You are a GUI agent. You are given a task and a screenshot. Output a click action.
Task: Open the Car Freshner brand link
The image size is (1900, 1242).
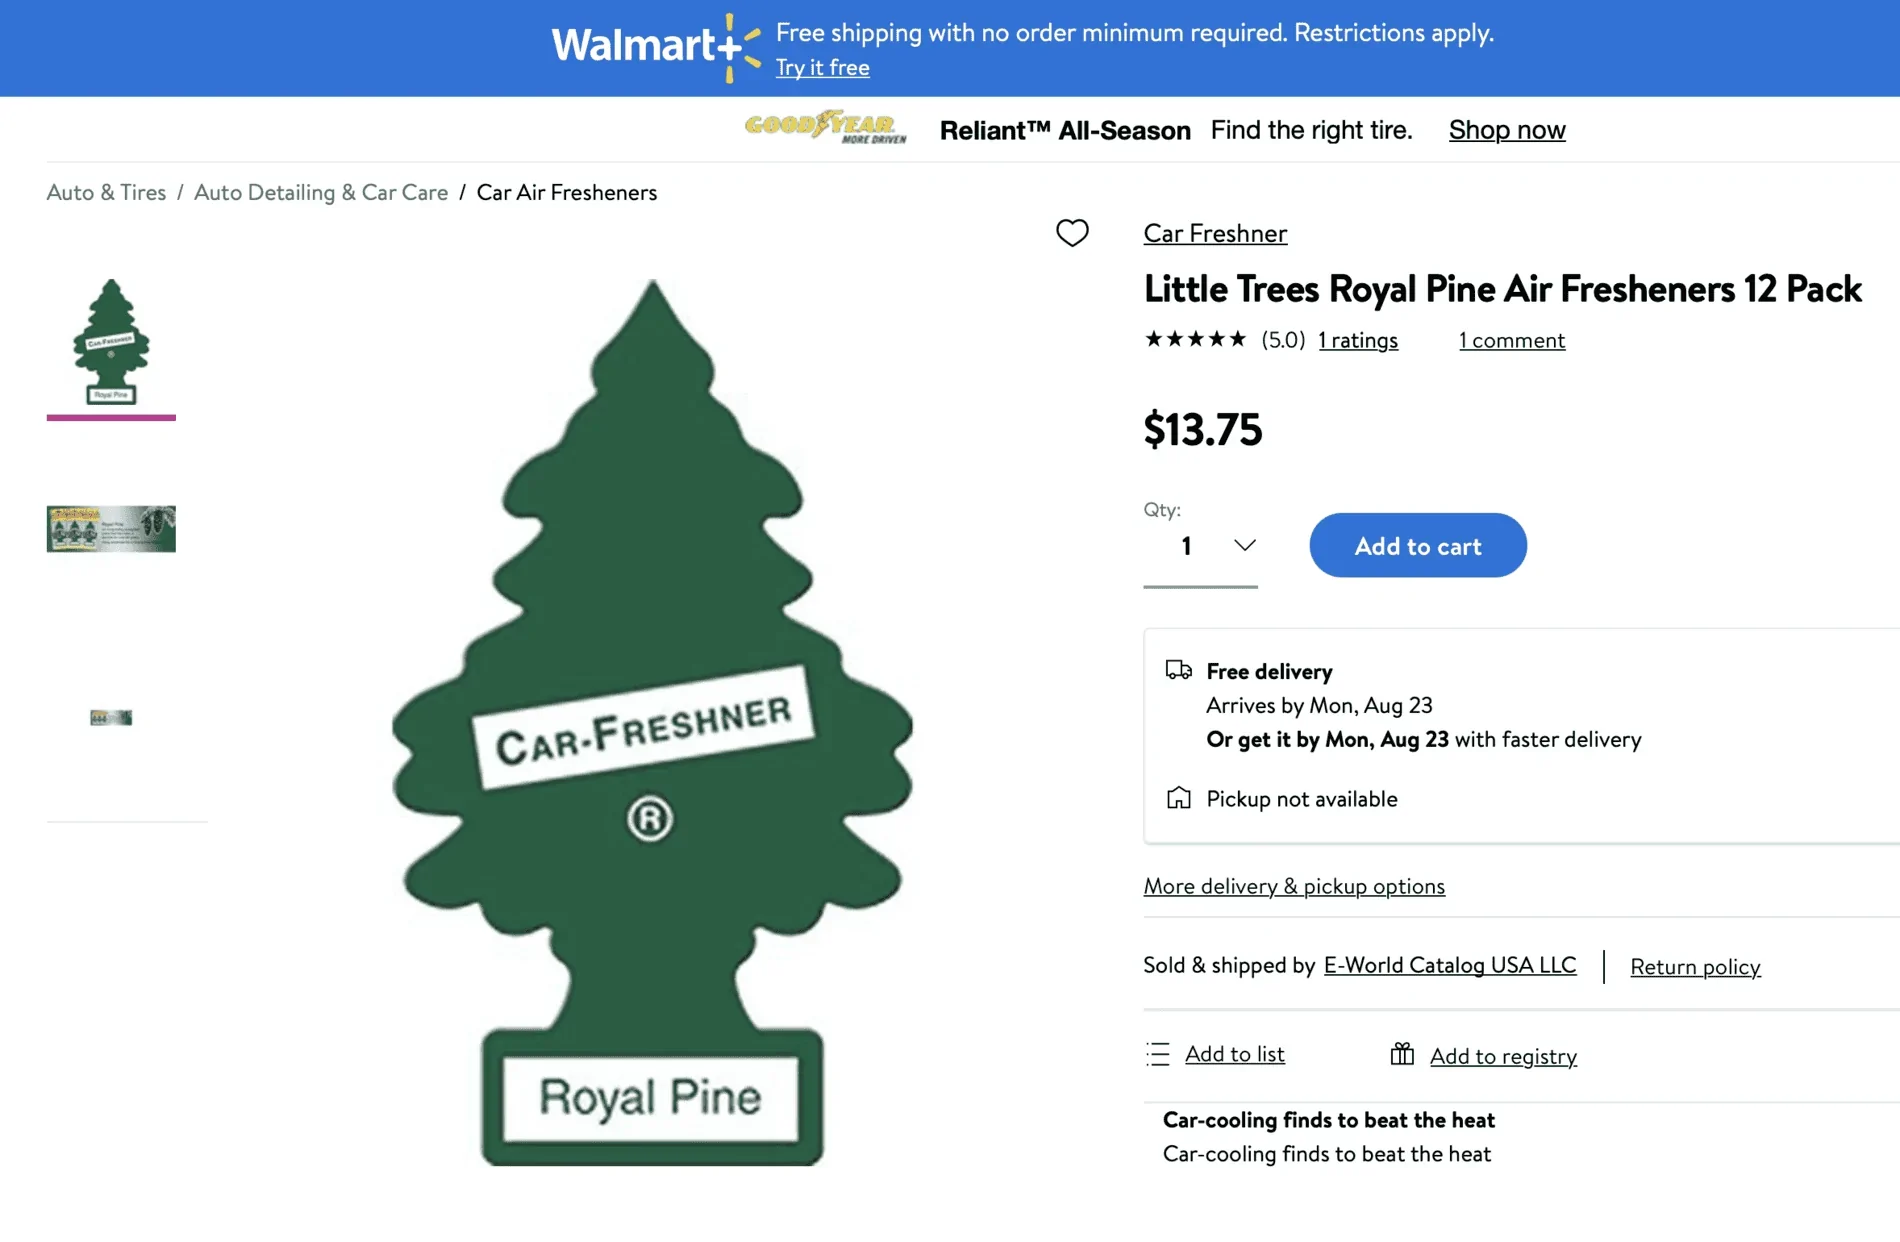coord(1215,233)
